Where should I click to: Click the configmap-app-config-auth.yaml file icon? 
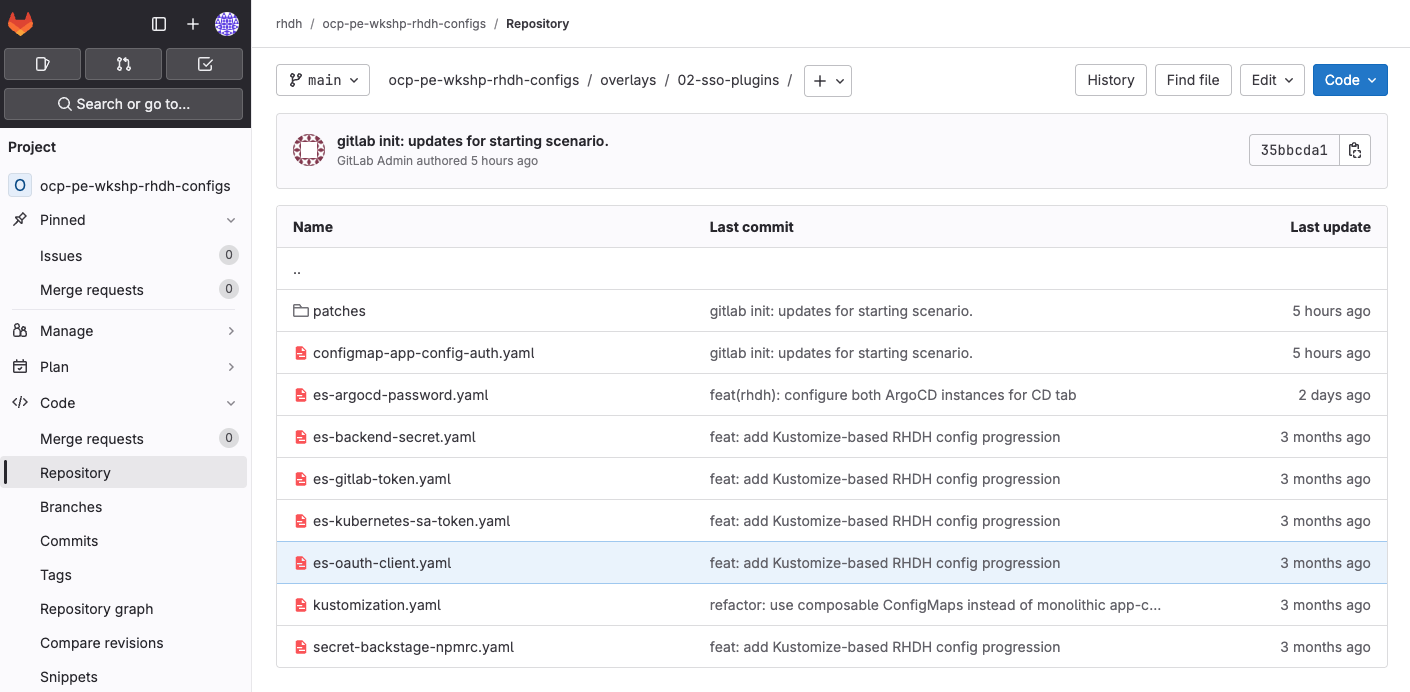tap(300, 353)
